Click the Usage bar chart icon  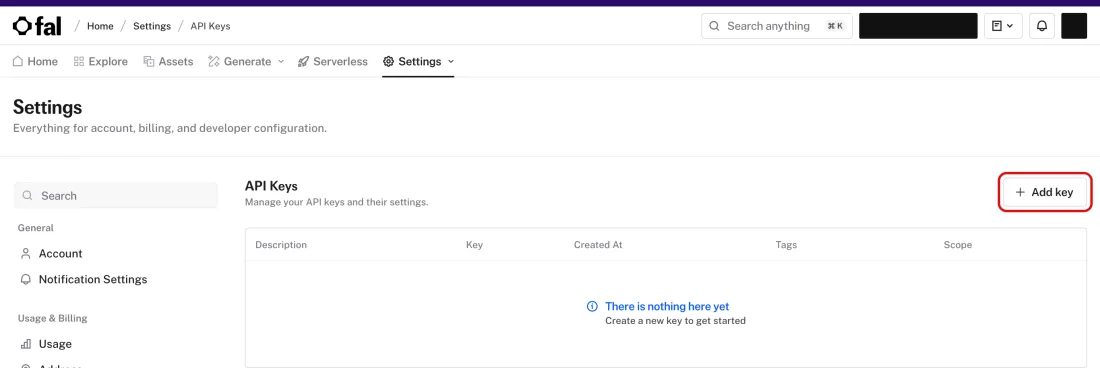pyautogui.click(x=26, y=344)
